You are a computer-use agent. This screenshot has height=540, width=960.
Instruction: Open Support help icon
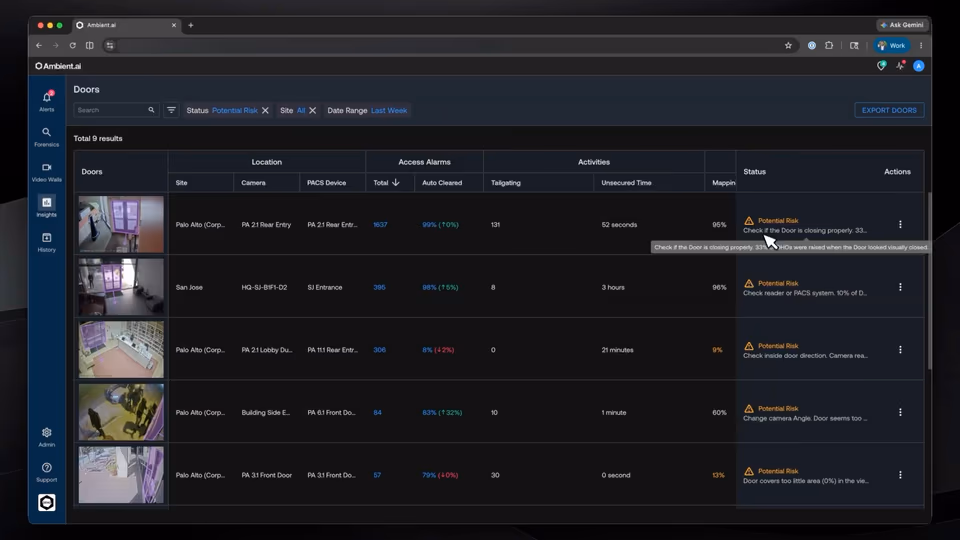click(47, 472)
